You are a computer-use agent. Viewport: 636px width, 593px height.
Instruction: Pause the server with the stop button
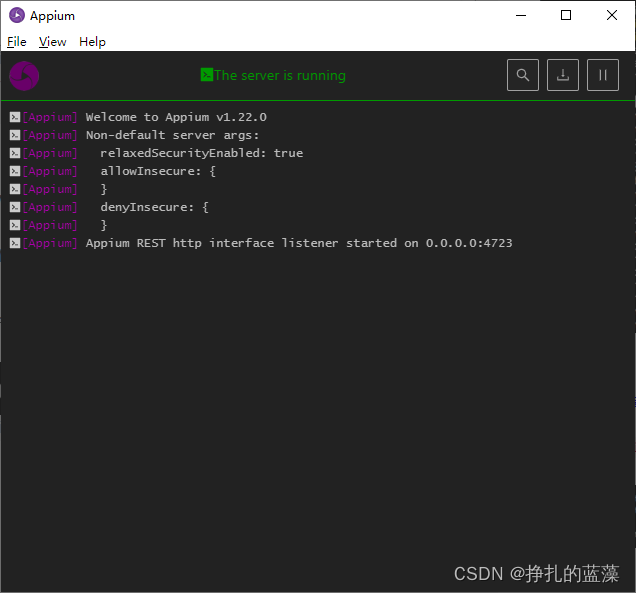603,75
